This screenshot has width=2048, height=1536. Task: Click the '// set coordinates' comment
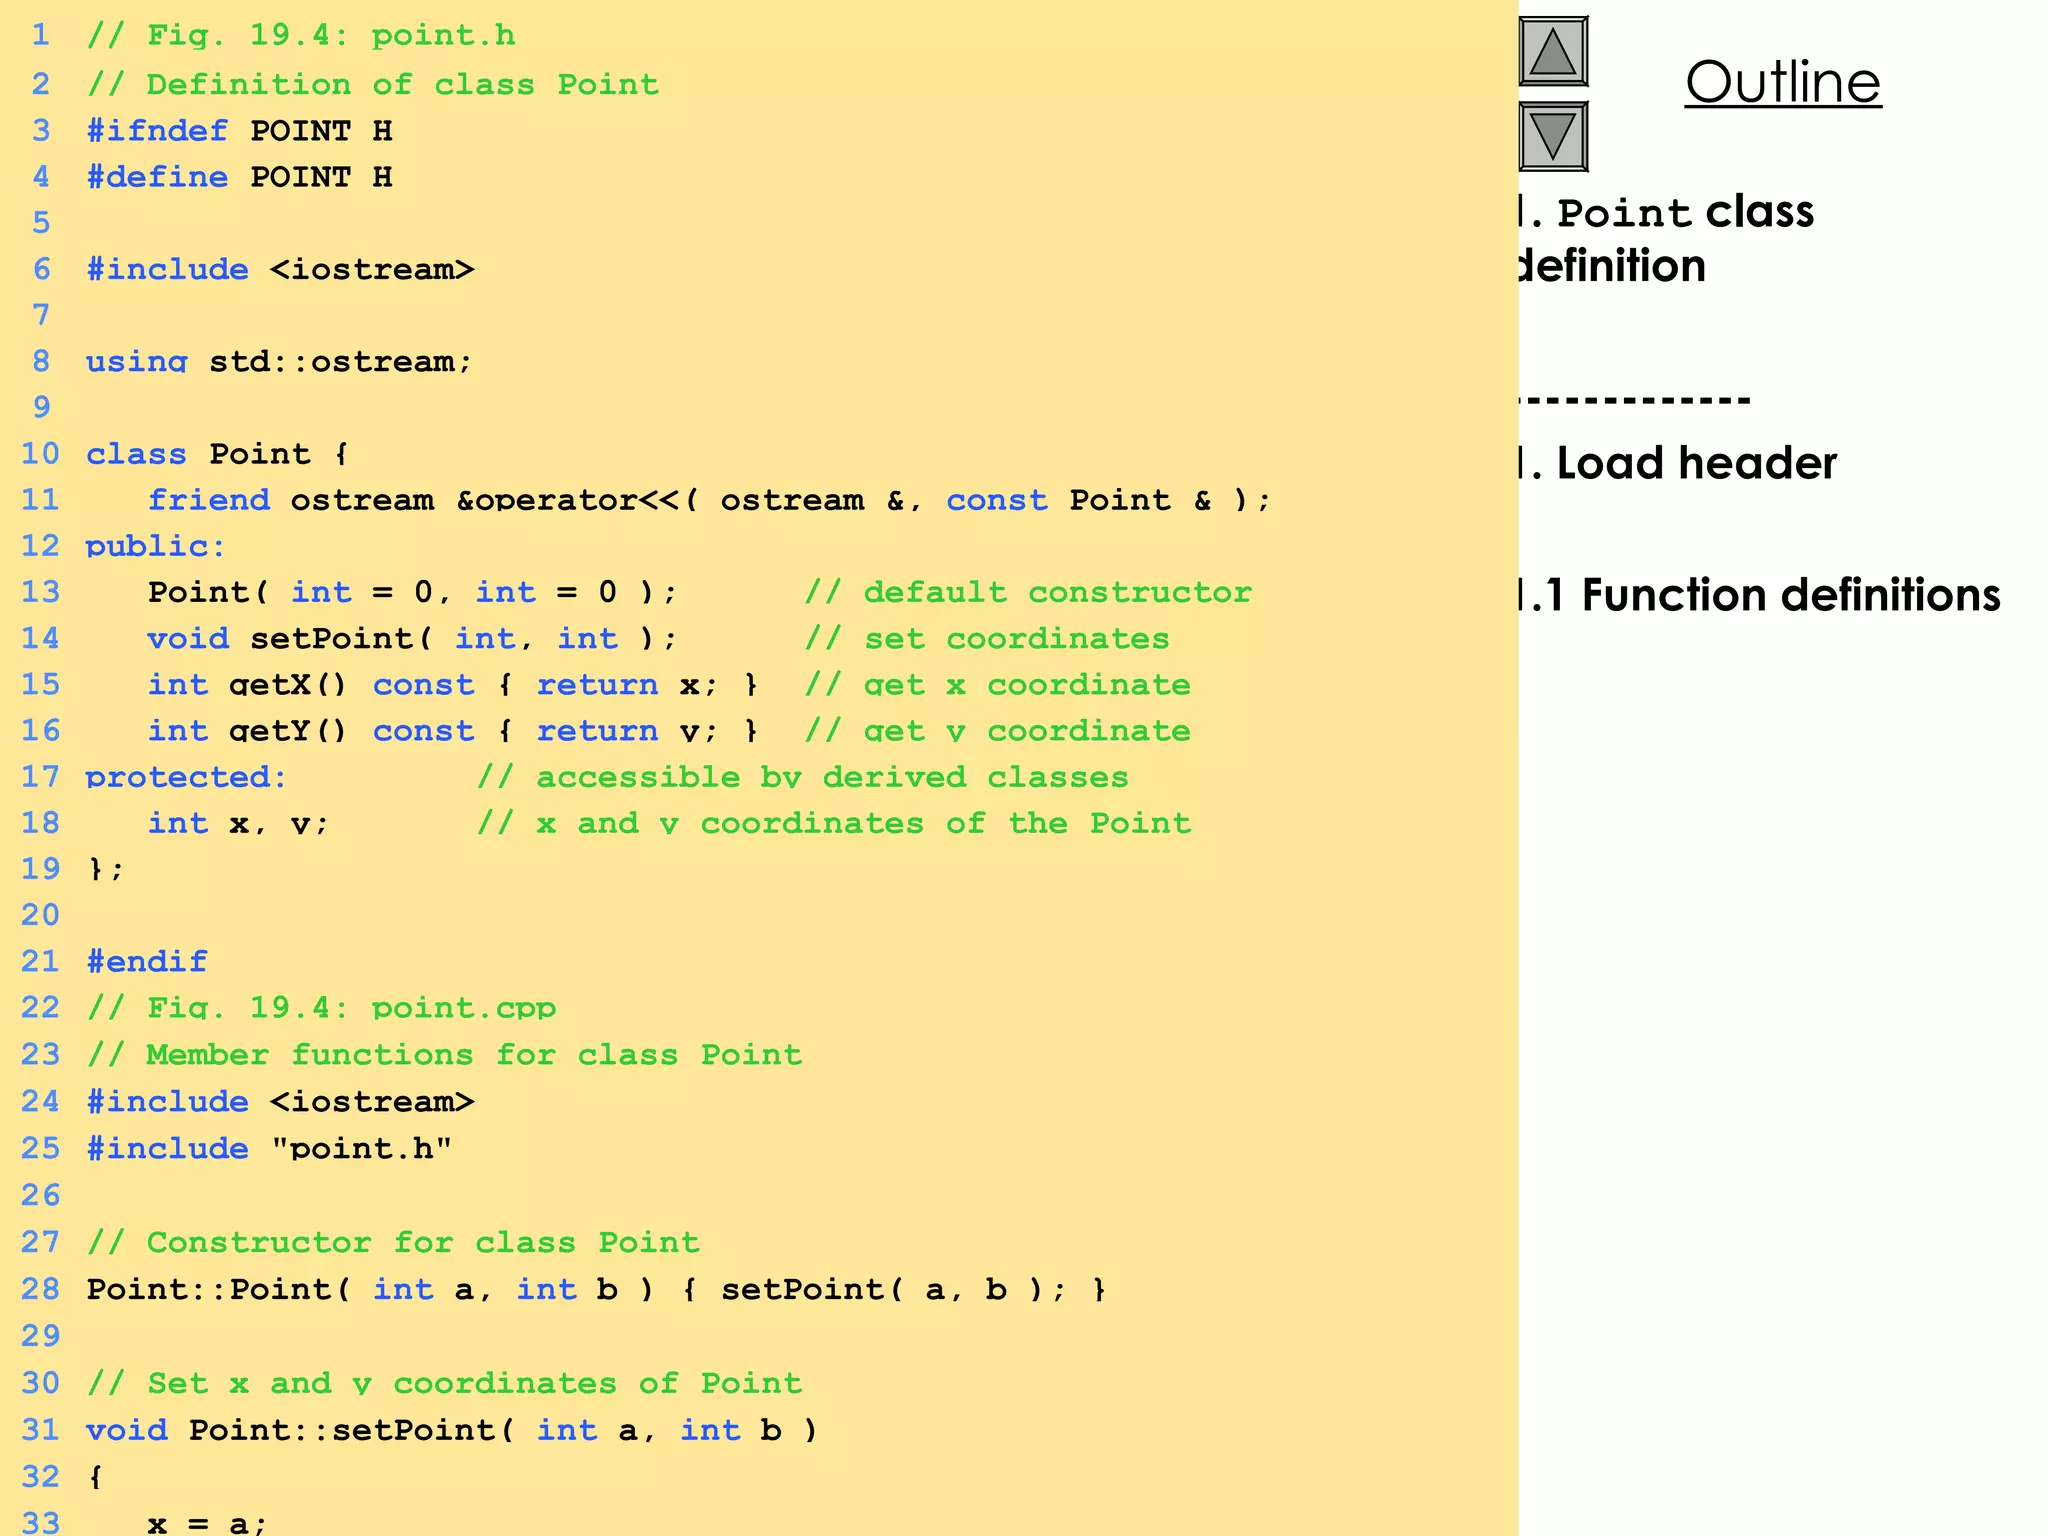(987, 638)
